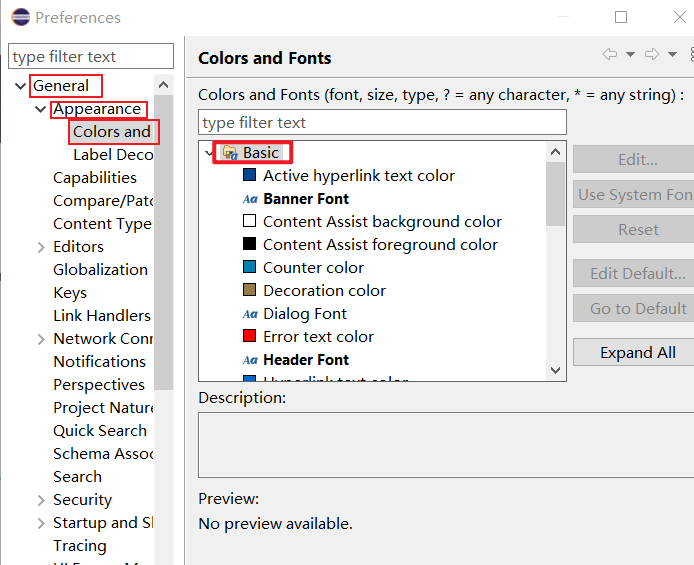Click the Dialog Font Aa icon

tap(250, 314)
